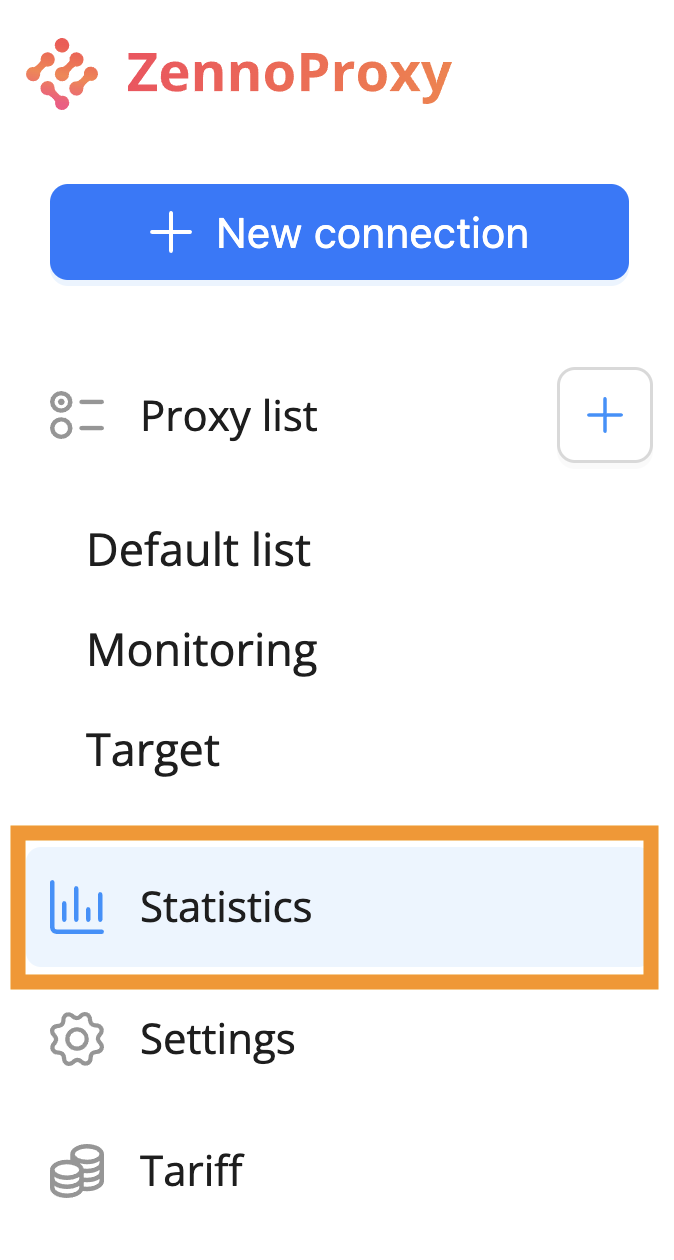674x1260 pixels.
Task: Open the Settings menu label
Action: tap(217, 1040)
